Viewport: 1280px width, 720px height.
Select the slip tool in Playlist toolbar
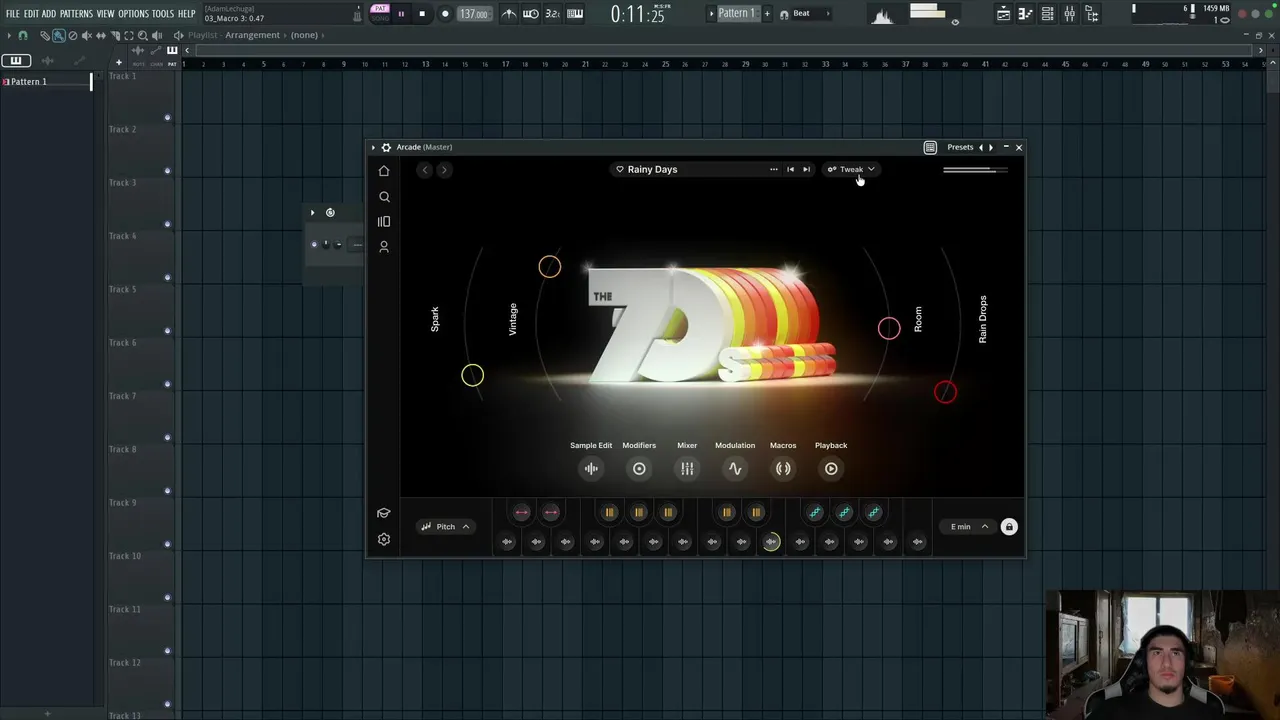(101, 35)
